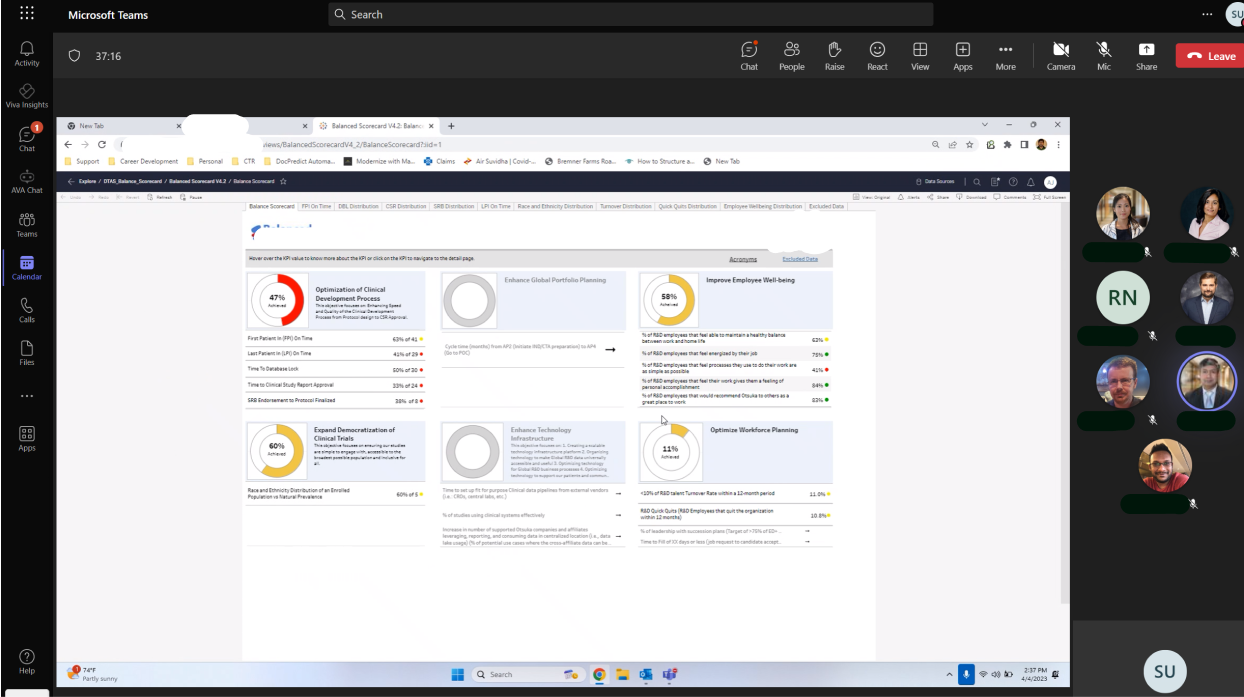
Task: Click the Refresh button in Tableau toolbar
Action: pyautogui.click(x=159, y=197)
